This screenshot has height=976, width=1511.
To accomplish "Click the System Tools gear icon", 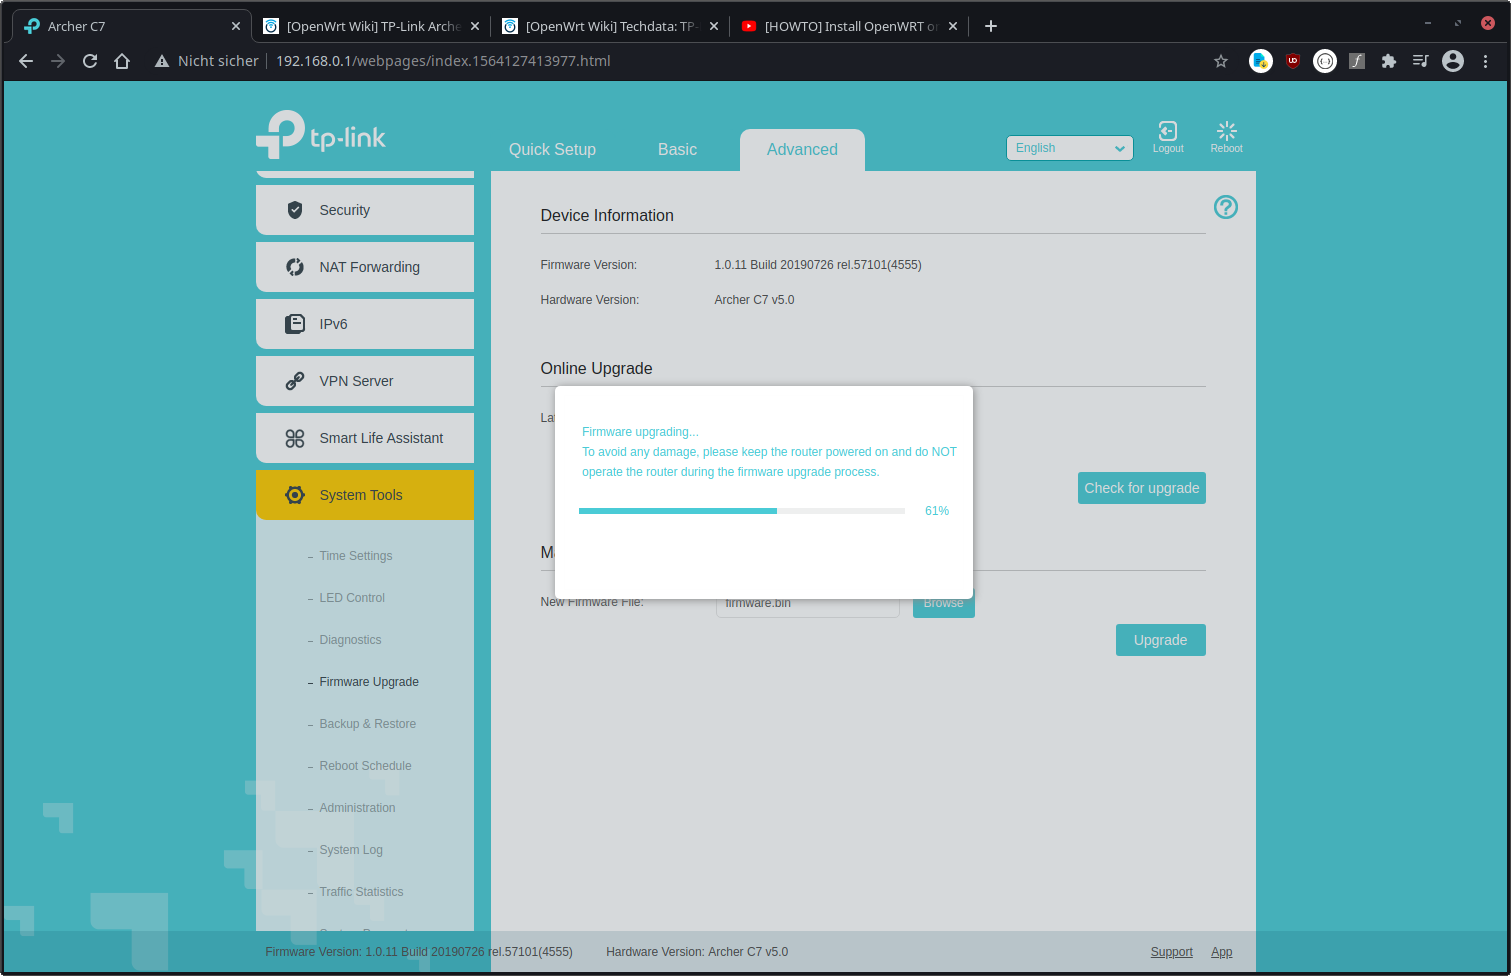I will coord(295,495).
